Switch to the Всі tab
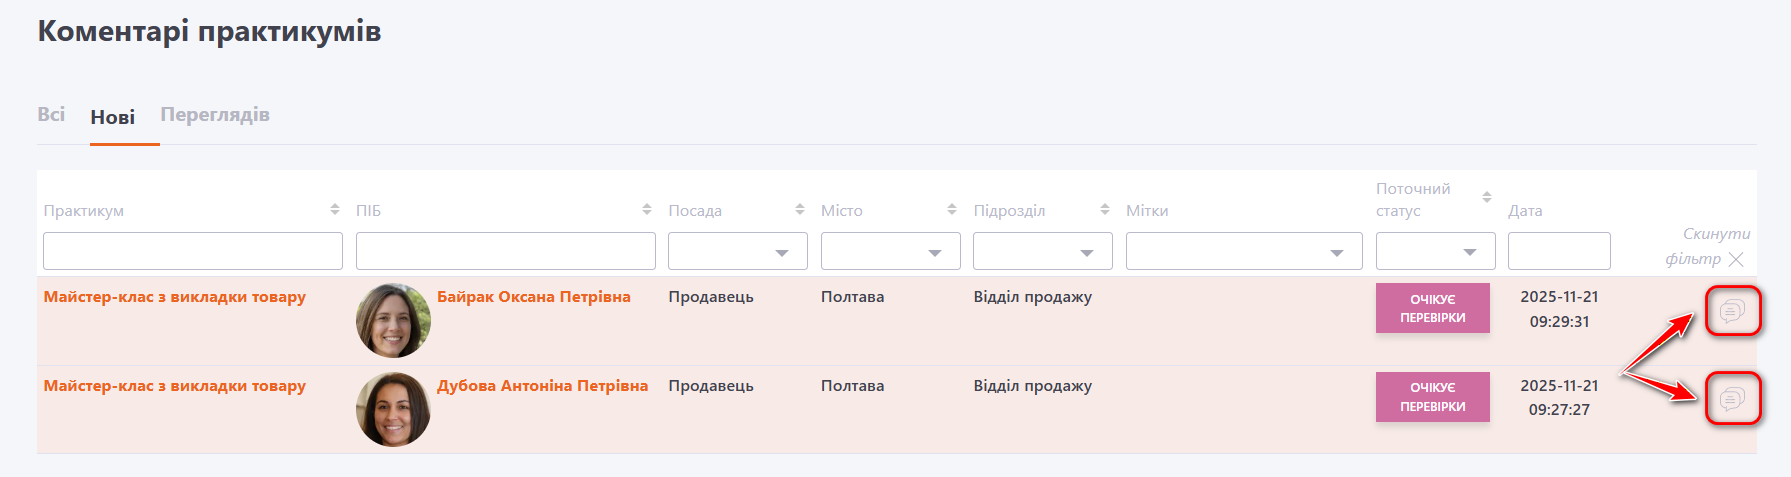 click(x=51, y=115)
